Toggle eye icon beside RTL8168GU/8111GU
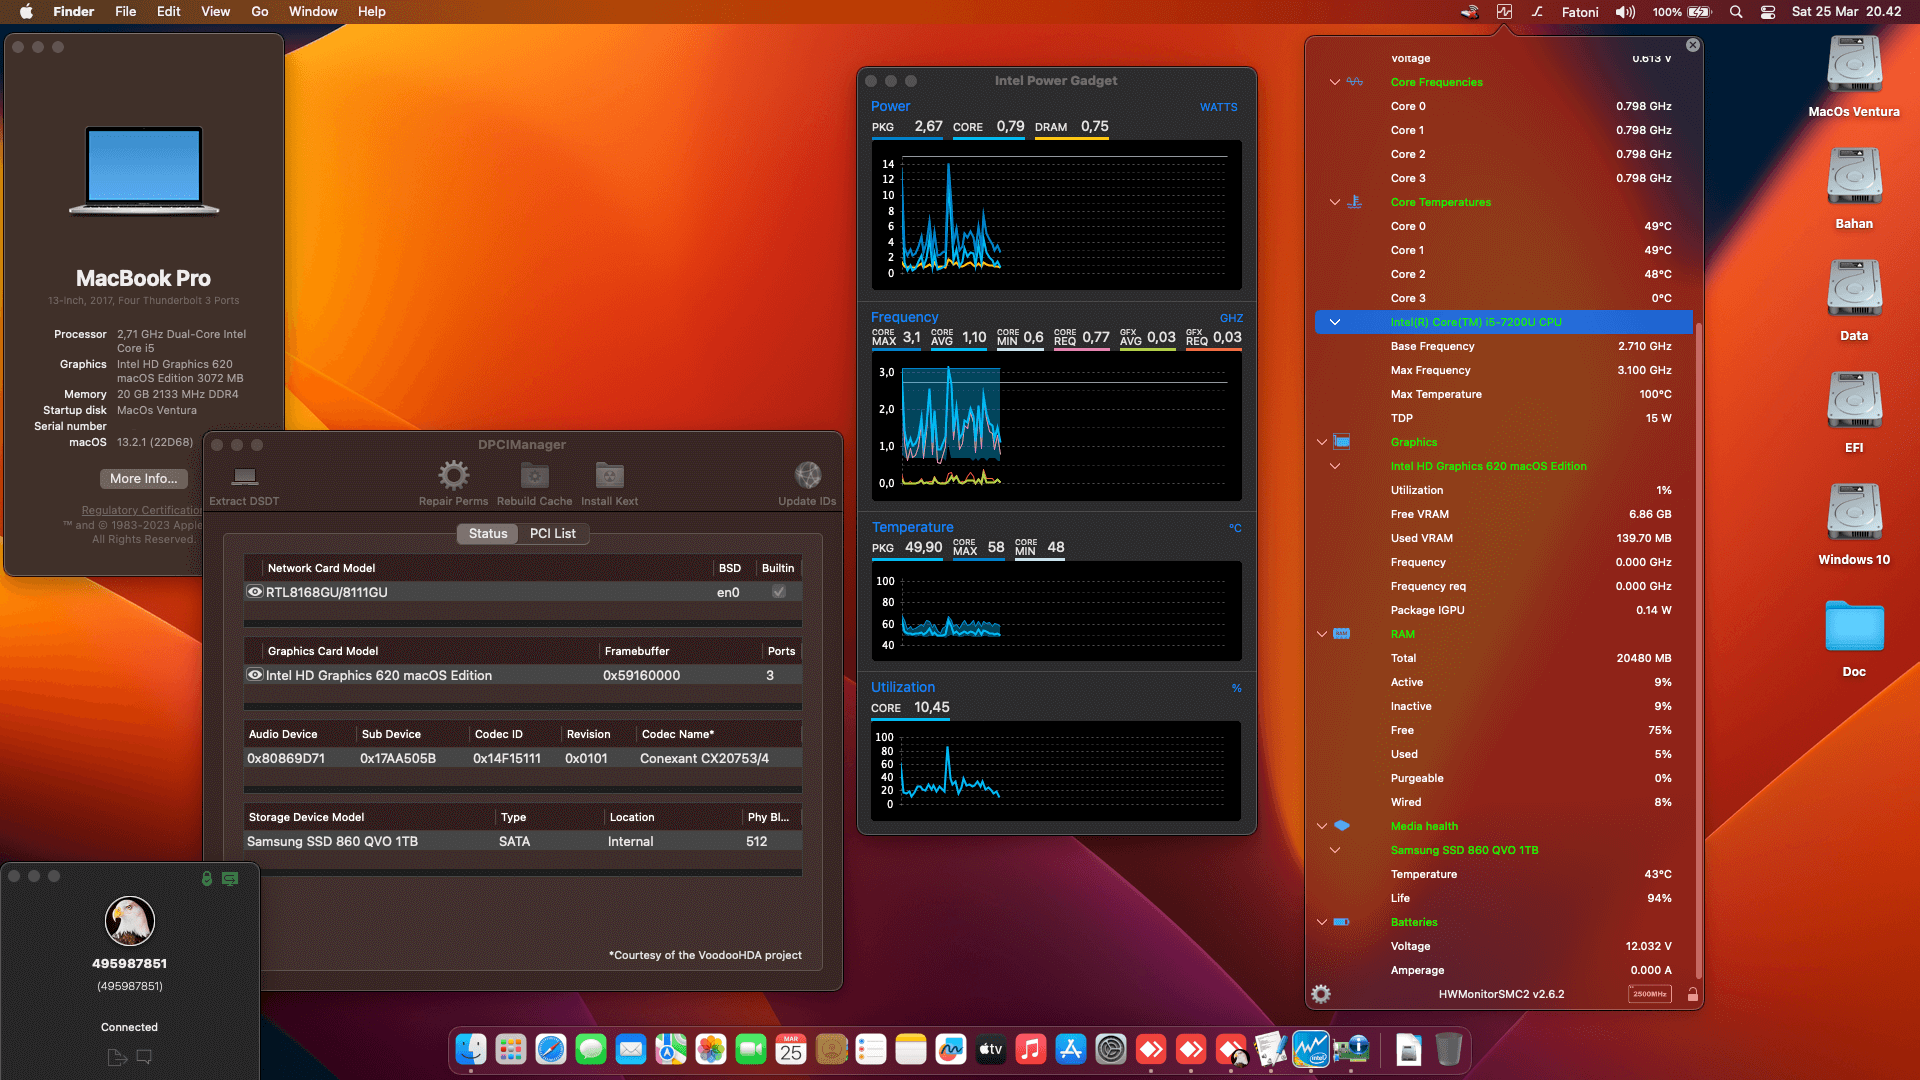The height and width of the screenshot is (1080, 1920). pyautogui.click(x=255, y=592)
